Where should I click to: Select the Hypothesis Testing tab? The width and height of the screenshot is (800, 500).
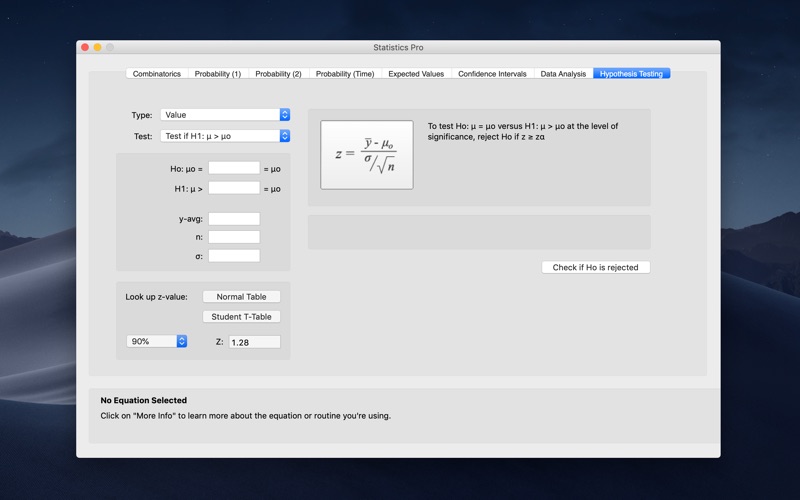click(x=632, y=73)
